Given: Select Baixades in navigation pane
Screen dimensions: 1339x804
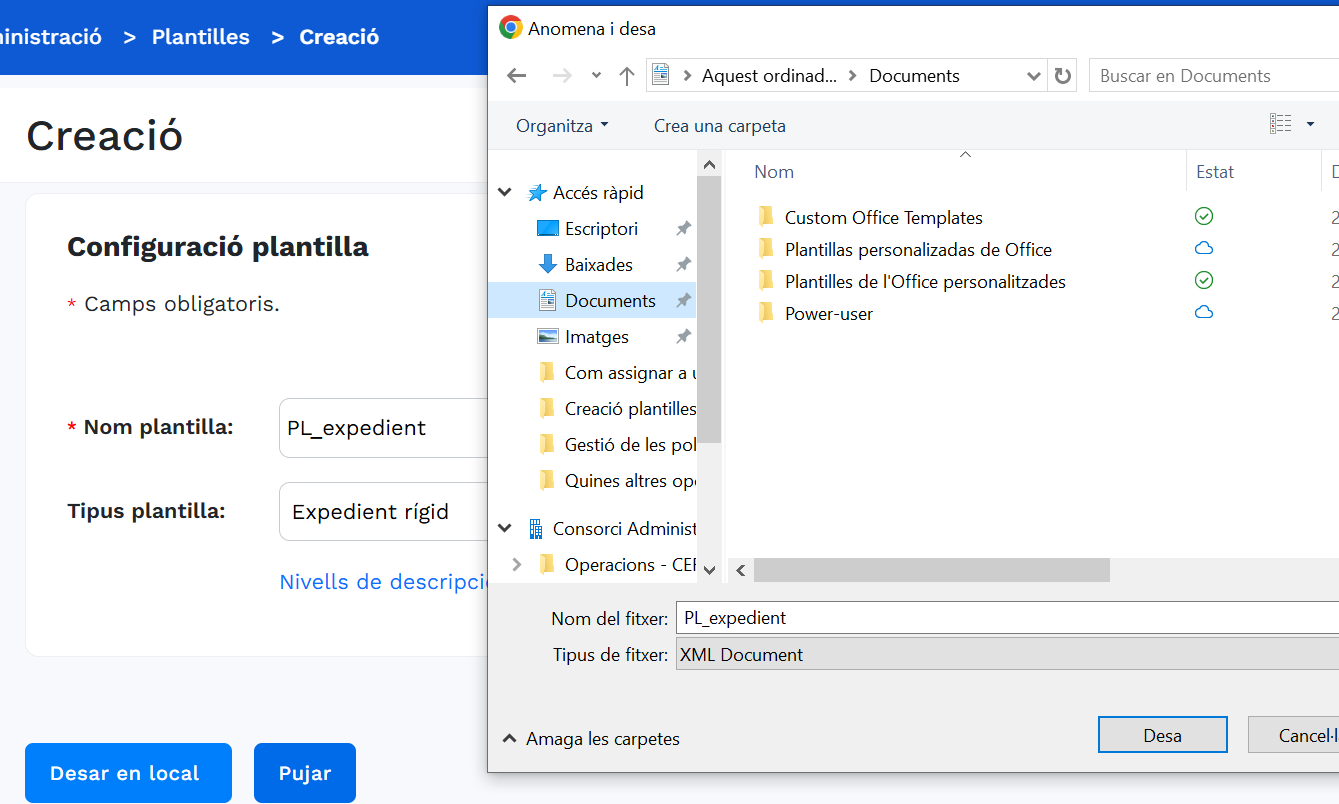Looking at the screenshot, I should click(598, 265).
